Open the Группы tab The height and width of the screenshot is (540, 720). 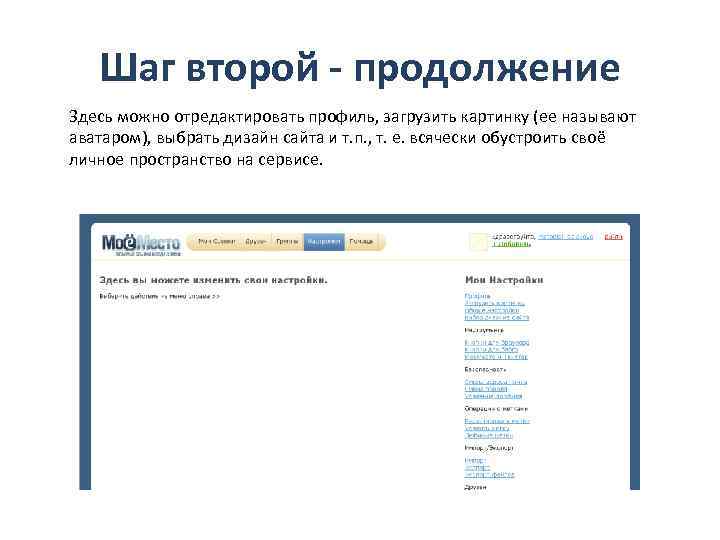click(287, 242)
